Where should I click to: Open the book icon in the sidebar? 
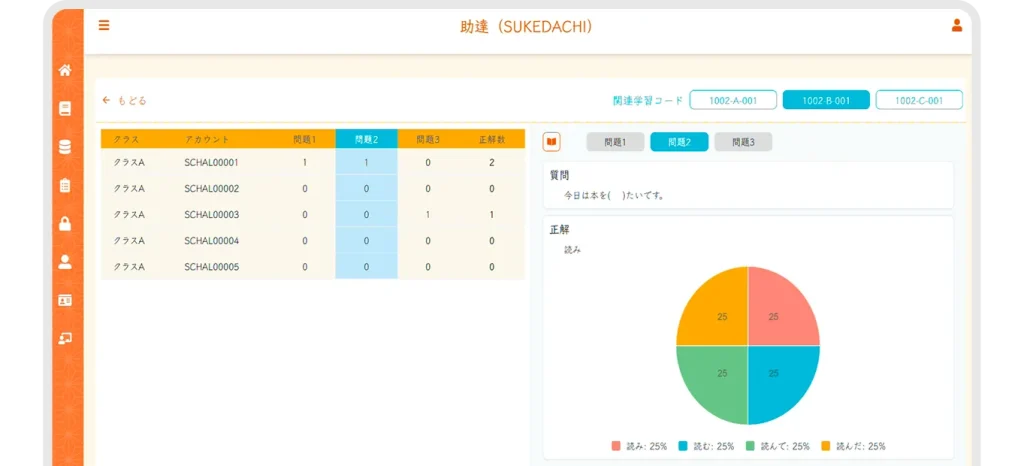65,109
